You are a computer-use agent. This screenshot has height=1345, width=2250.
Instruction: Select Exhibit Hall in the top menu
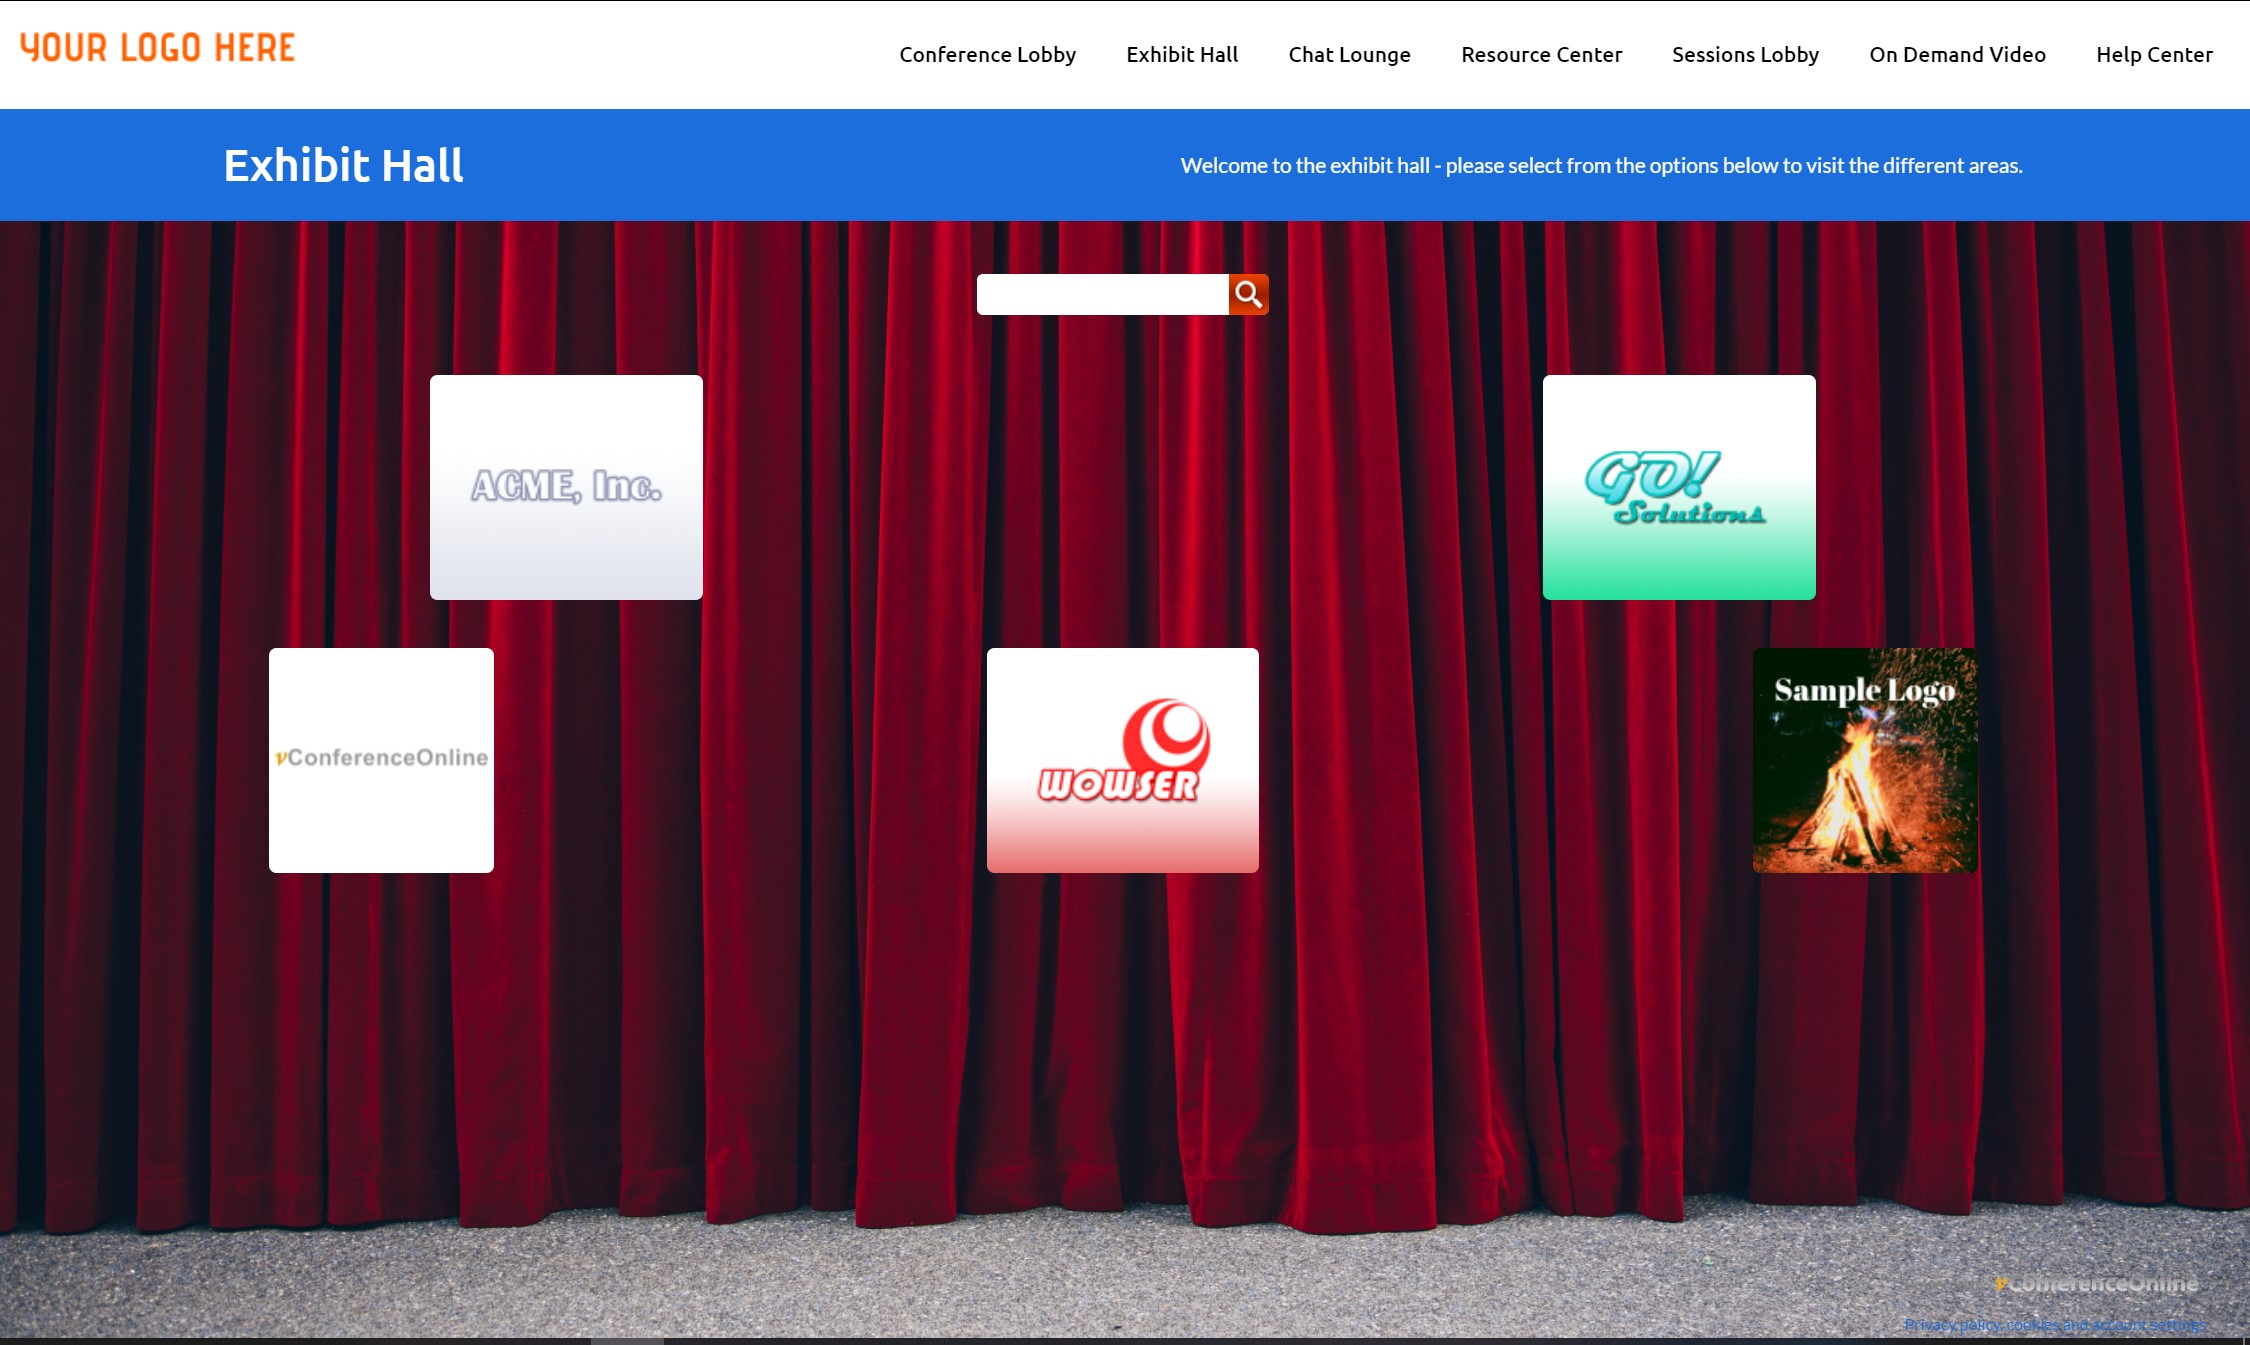(1182, 55)
